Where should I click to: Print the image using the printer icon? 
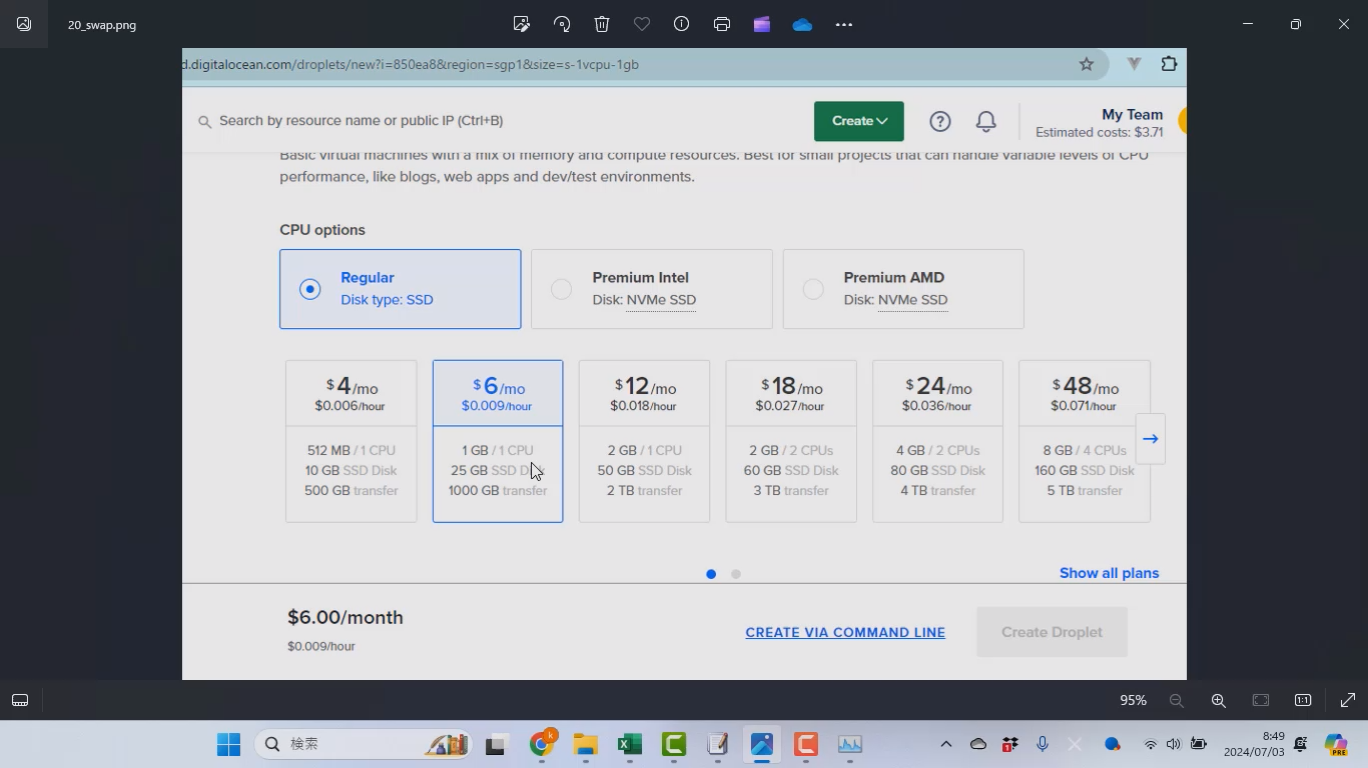pos(722,24)
